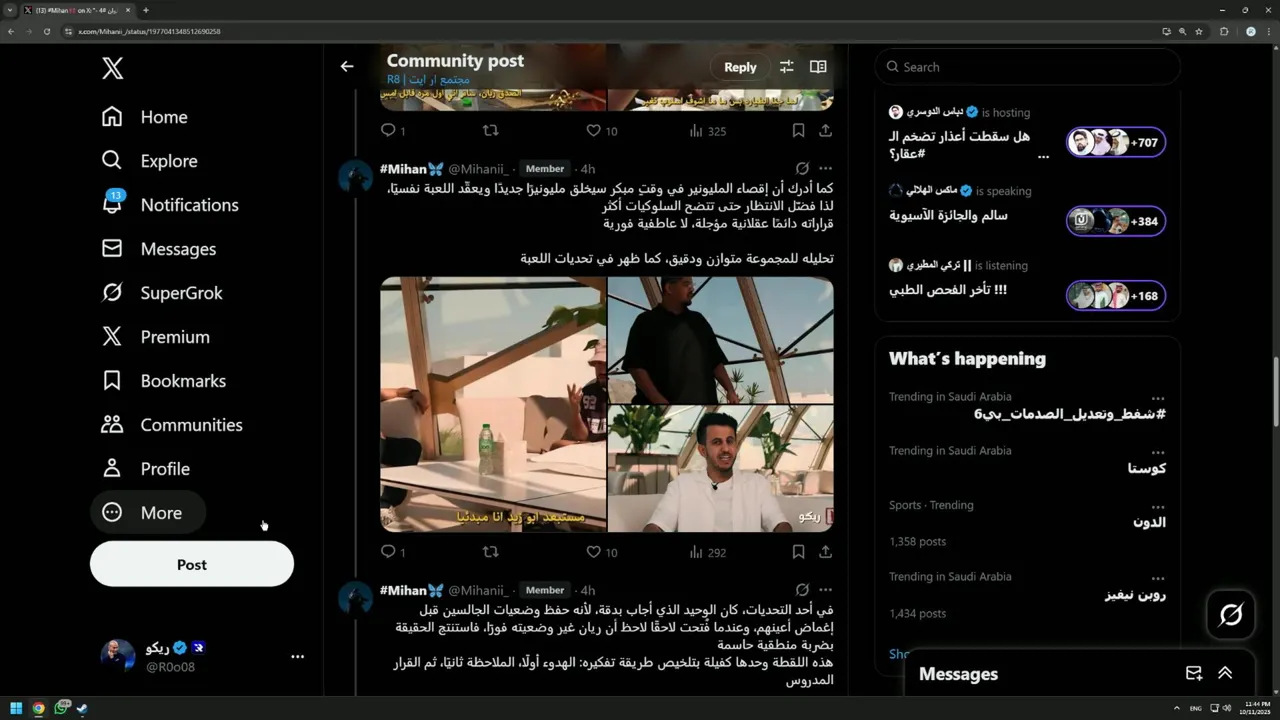Open Windows Start menu
Image resolution: width=1280 pixels, height=720 pixels.
click(x=16, y=709)
